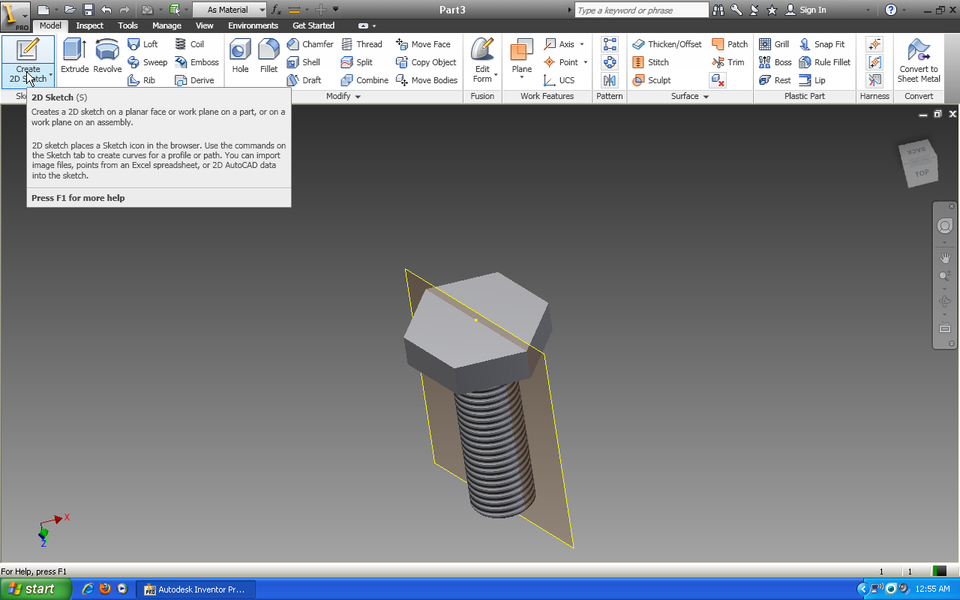This screenshot has height=600, width=960.
Task: Click the Sign In link
Action: (812, 10)
